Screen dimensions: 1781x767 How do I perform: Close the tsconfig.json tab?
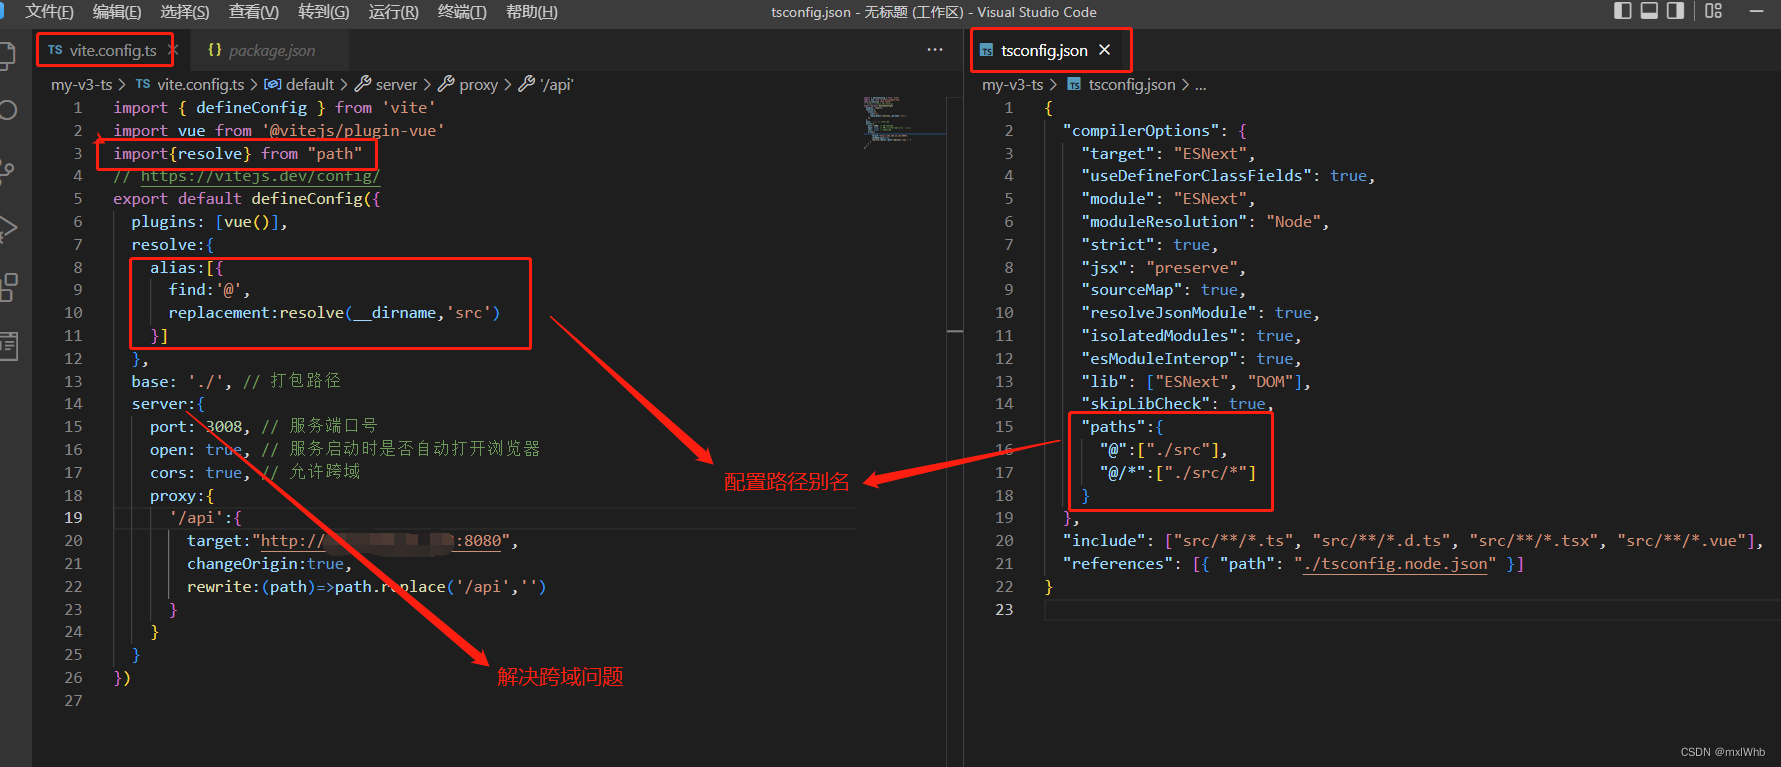pos(1104,50)
